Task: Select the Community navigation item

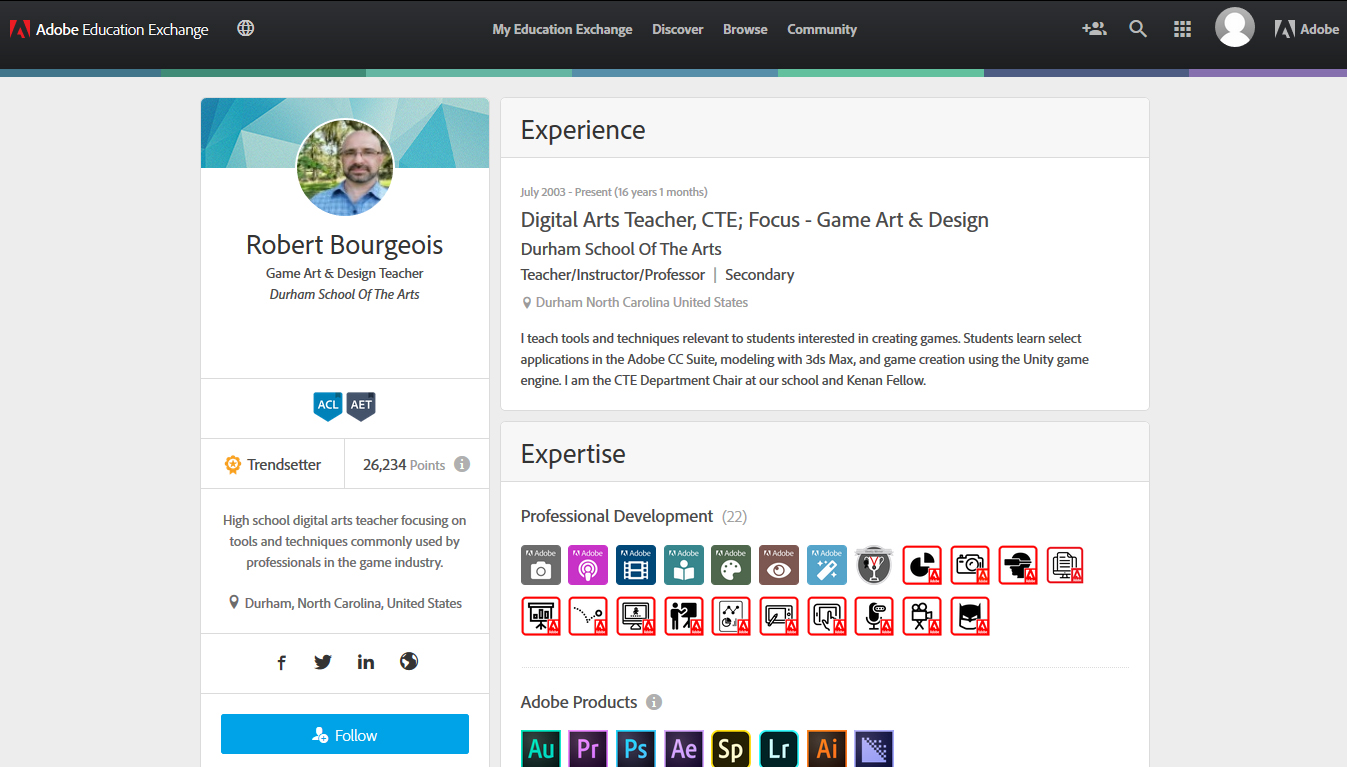Action: tap(821, 29)
